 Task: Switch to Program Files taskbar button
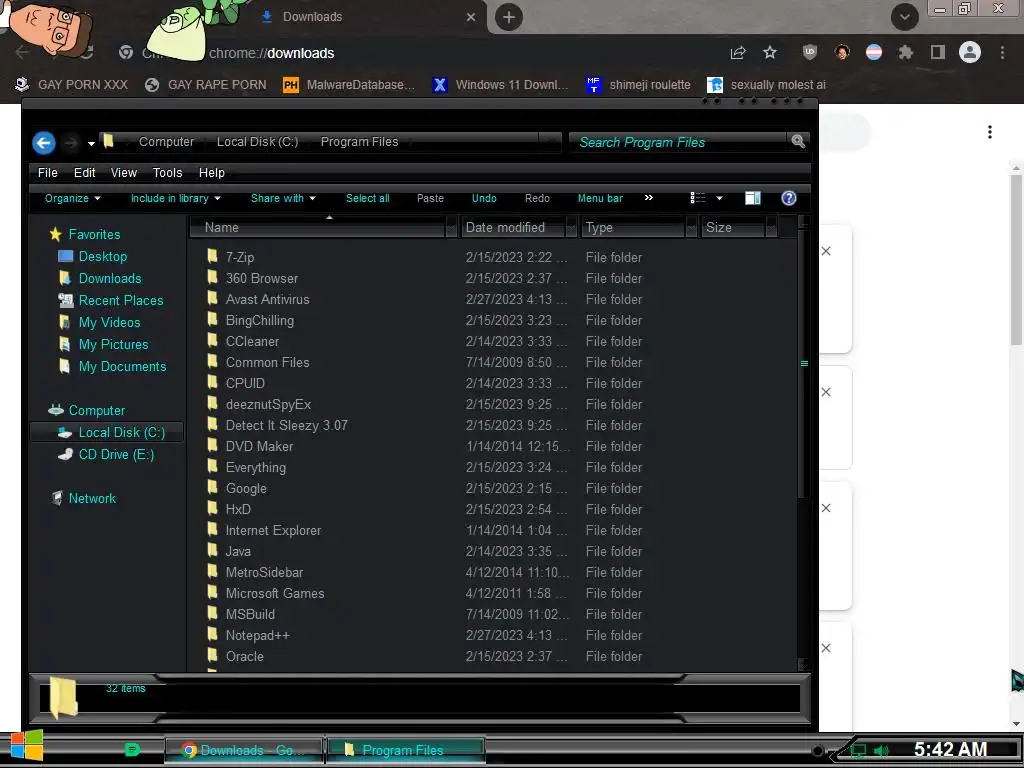(405, 750)
